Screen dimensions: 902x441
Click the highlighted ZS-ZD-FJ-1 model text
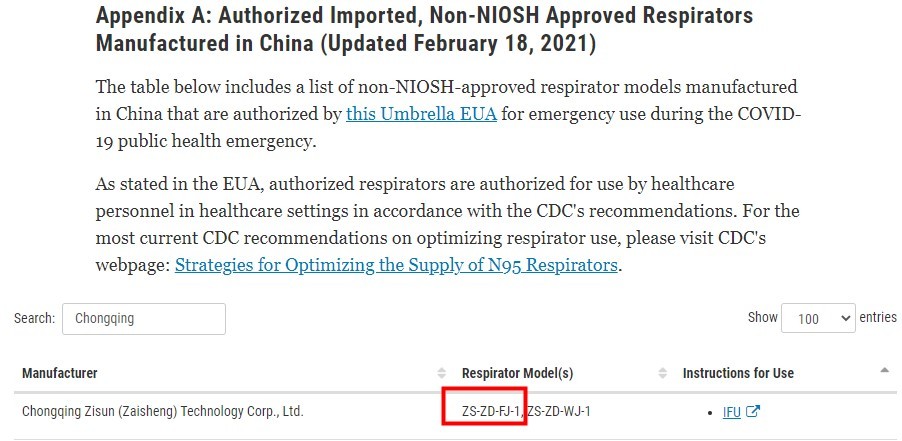pyautogui.click(x=491, y=412)
